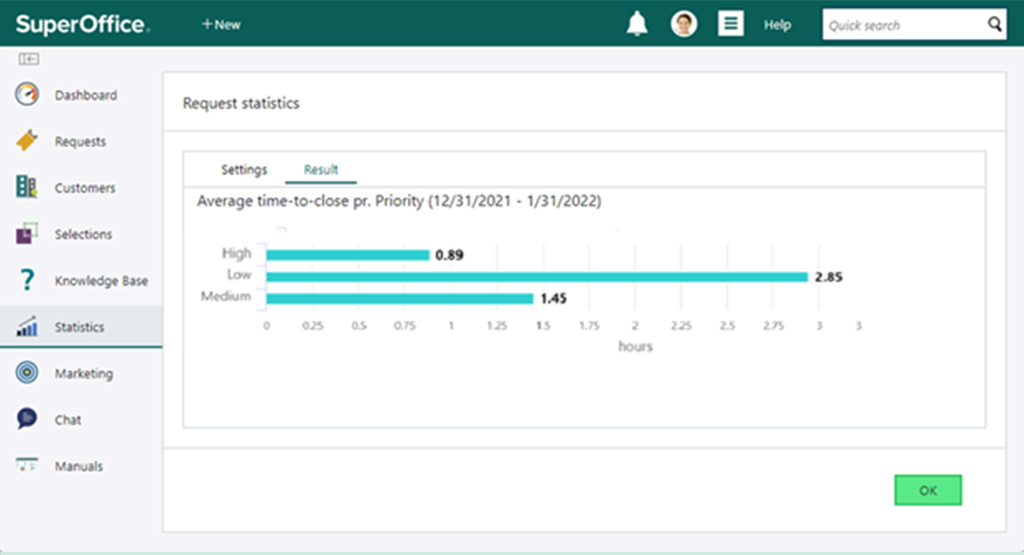Select Statistics in the sidebar
Image resolution: width=1024 pixels, height=555 pixels.
[x=79, y=327]
